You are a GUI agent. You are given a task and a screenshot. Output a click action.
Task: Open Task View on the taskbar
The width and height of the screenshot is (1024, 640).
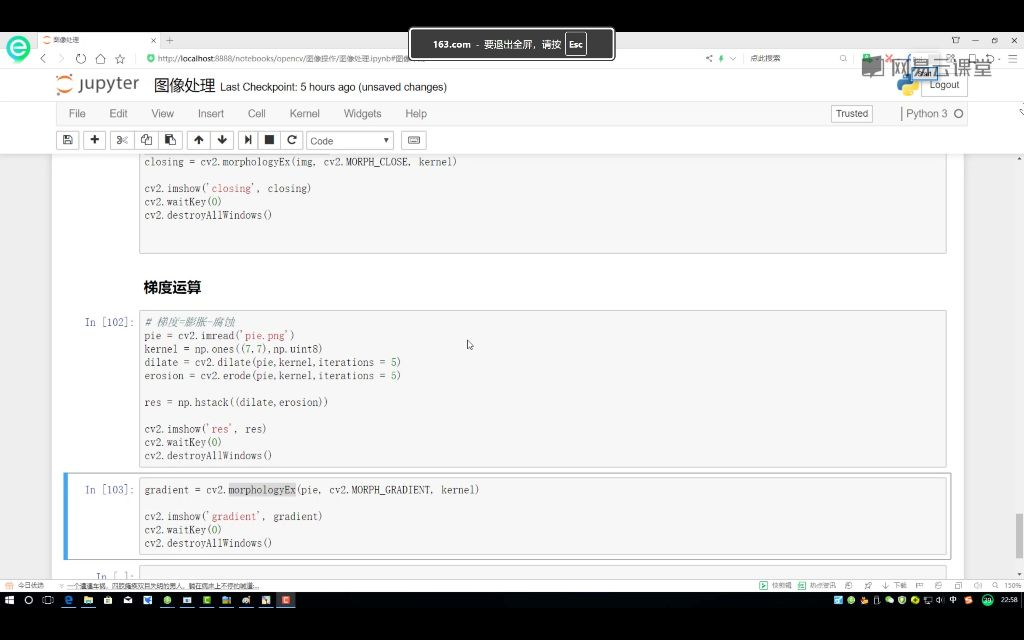(48, 600)
